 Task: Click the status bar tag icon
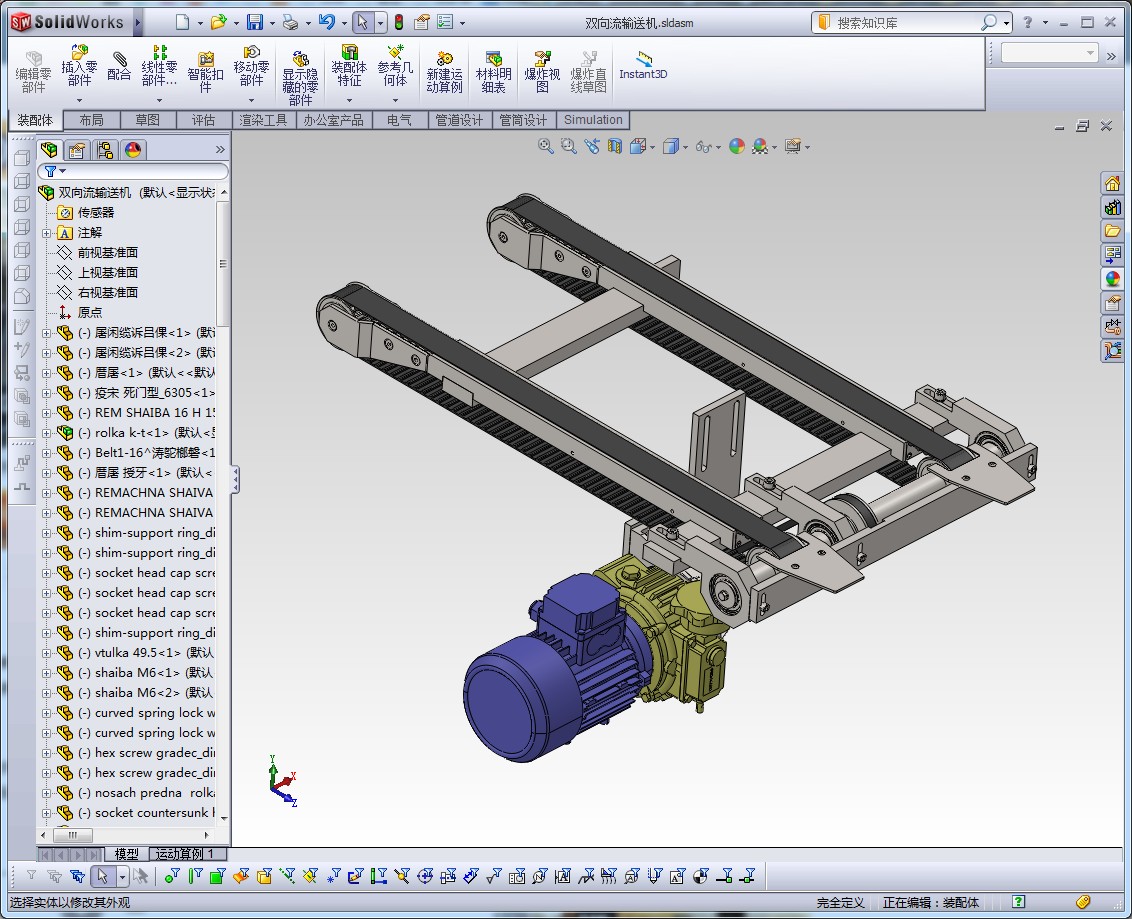(1083, 902)
